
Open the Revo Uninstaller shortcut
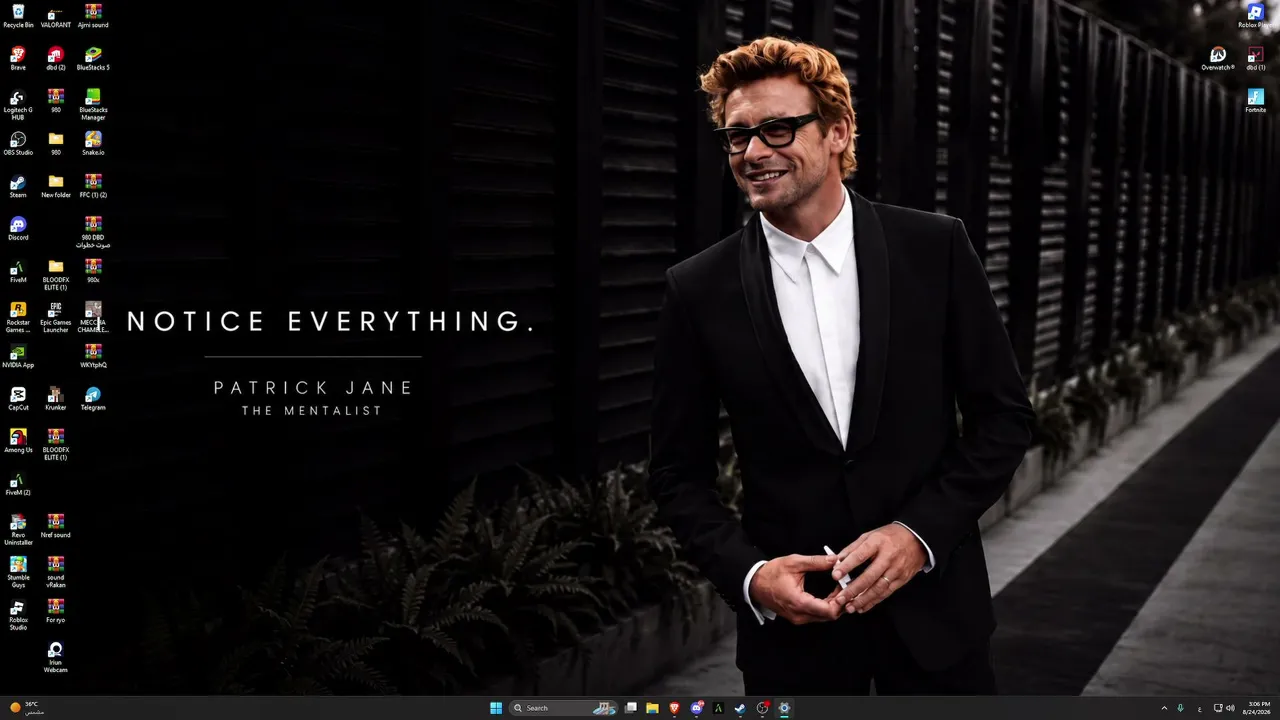[x=18, y=530]
